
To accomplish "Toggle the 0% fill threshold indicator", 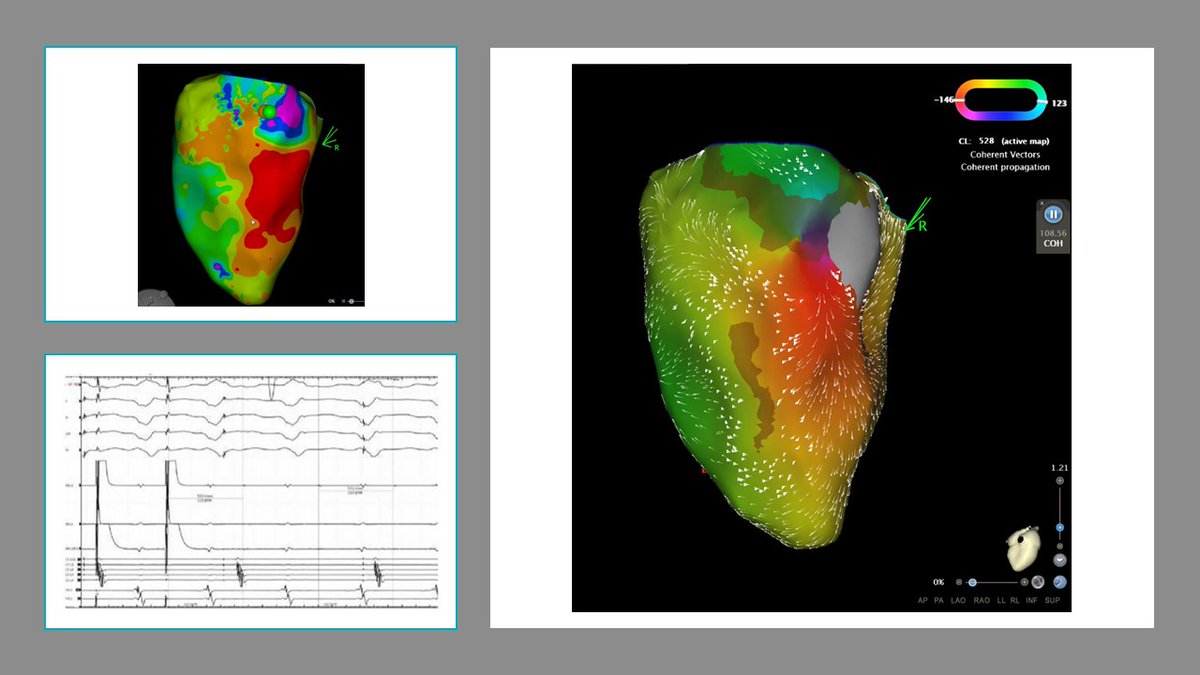I will tap(937, 580).
